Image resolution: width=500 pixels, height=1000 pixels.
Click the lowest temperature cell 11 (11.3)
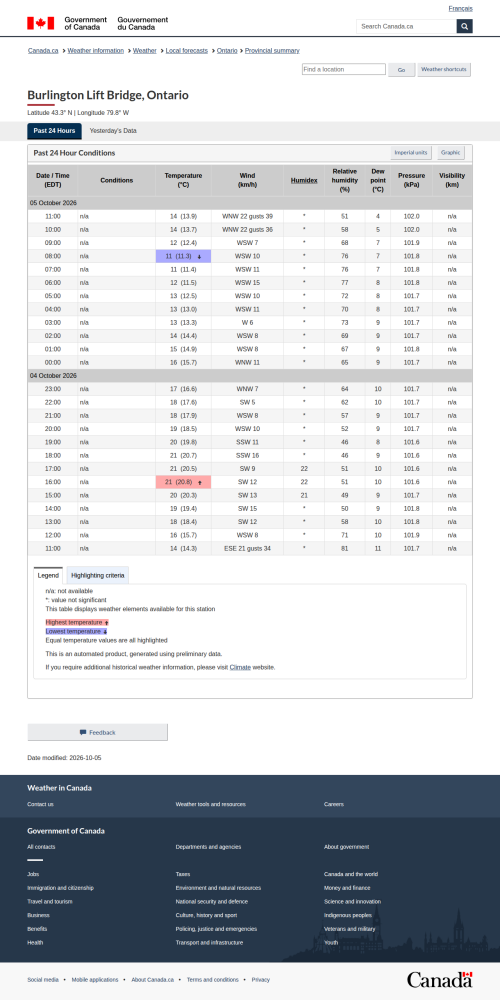click(x=183, y=256)
